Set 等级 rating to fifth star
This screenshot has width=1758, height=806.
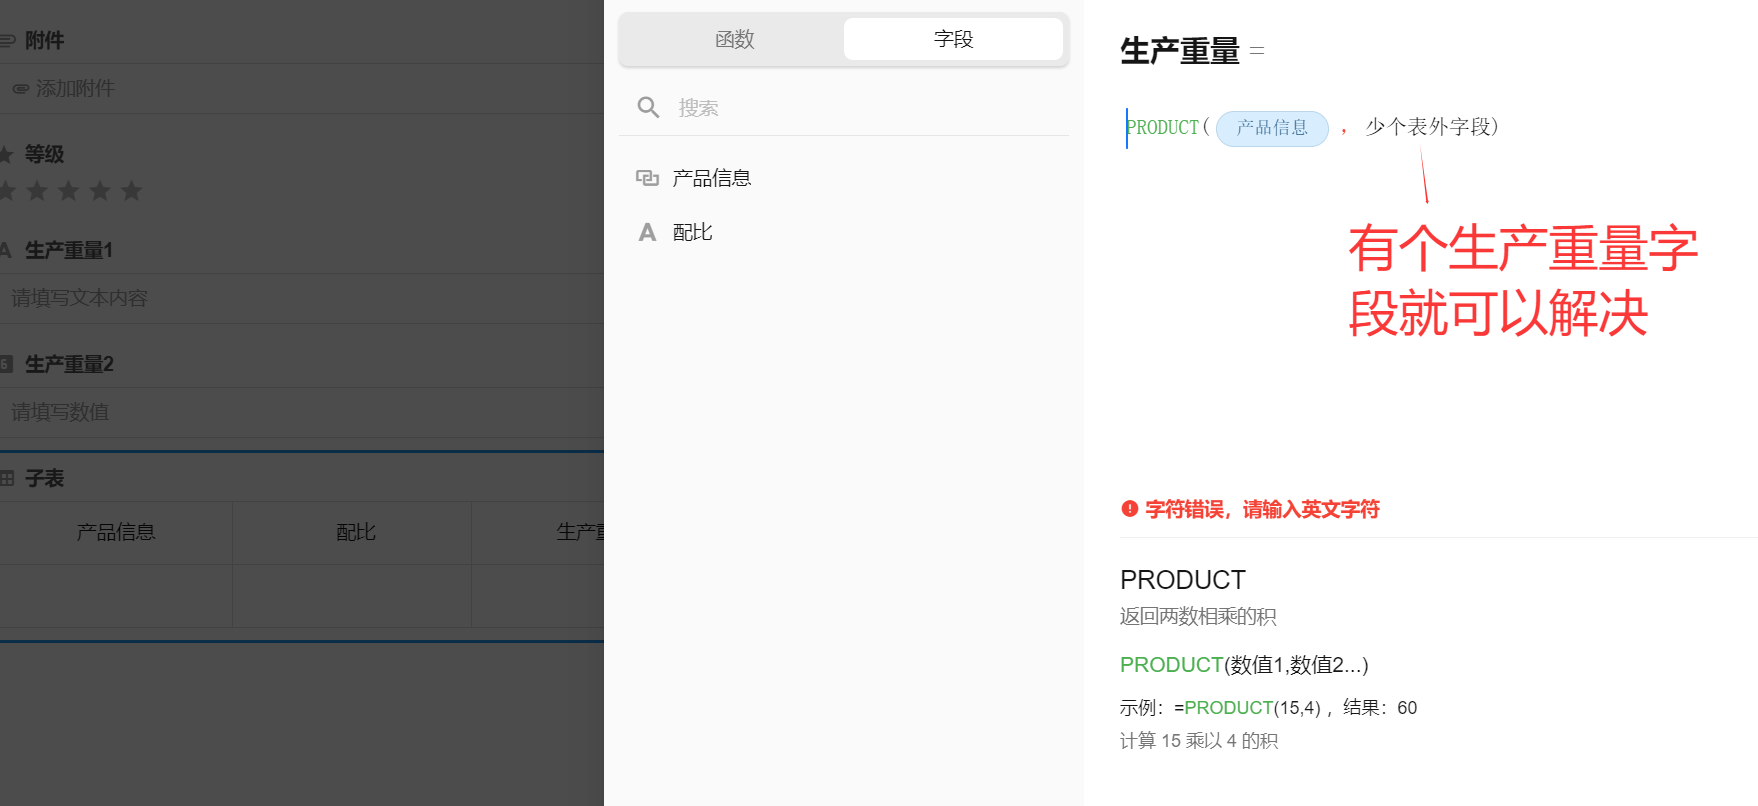coord(131,190)
